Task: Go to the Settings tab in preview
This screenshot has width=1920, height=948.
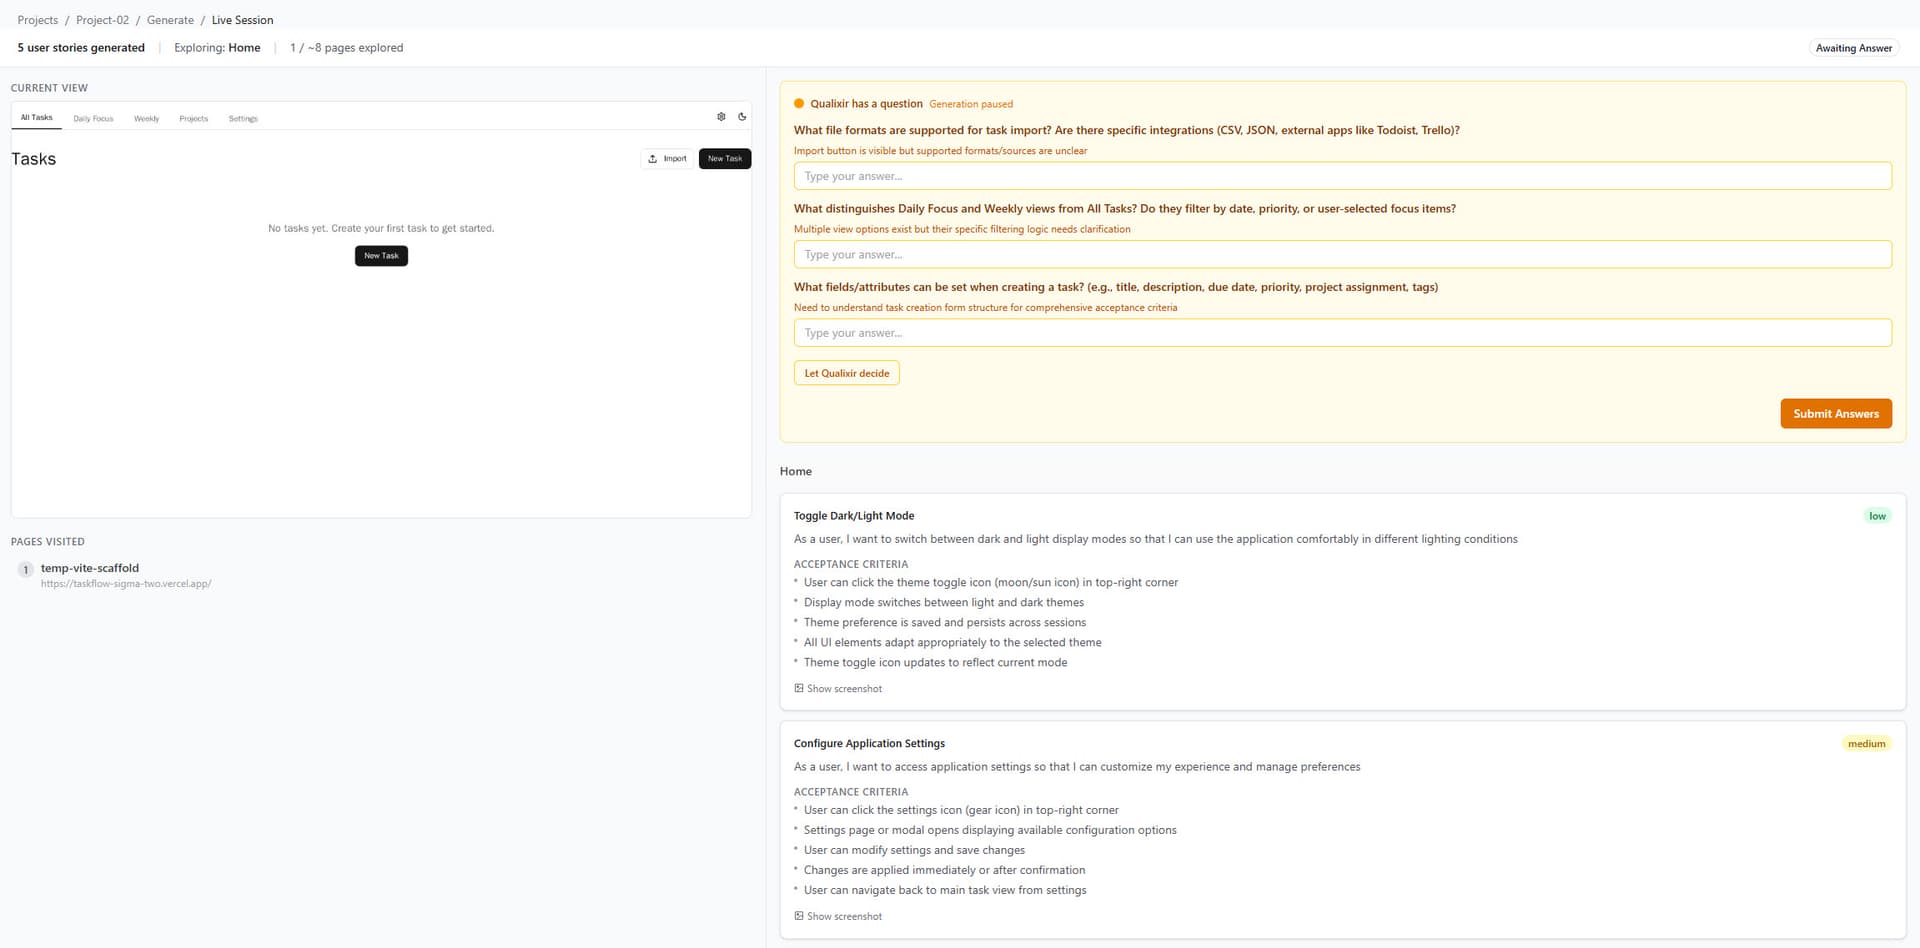Action: [x=243, y=119]
